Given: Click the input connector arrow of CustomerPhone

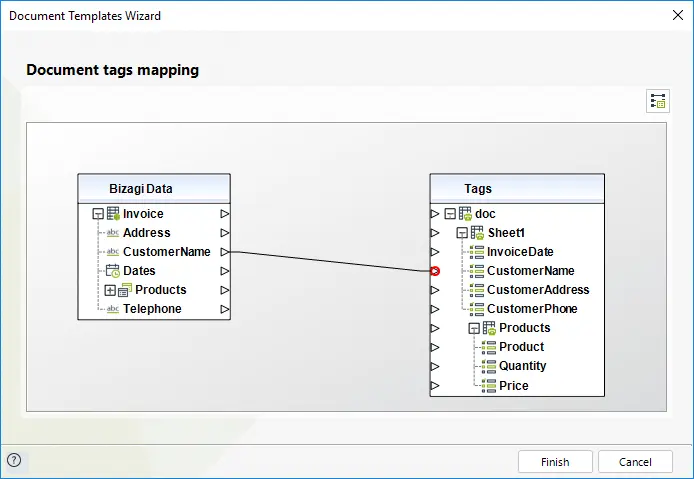Looking at the screenshot, I should (x=435, y=309).
